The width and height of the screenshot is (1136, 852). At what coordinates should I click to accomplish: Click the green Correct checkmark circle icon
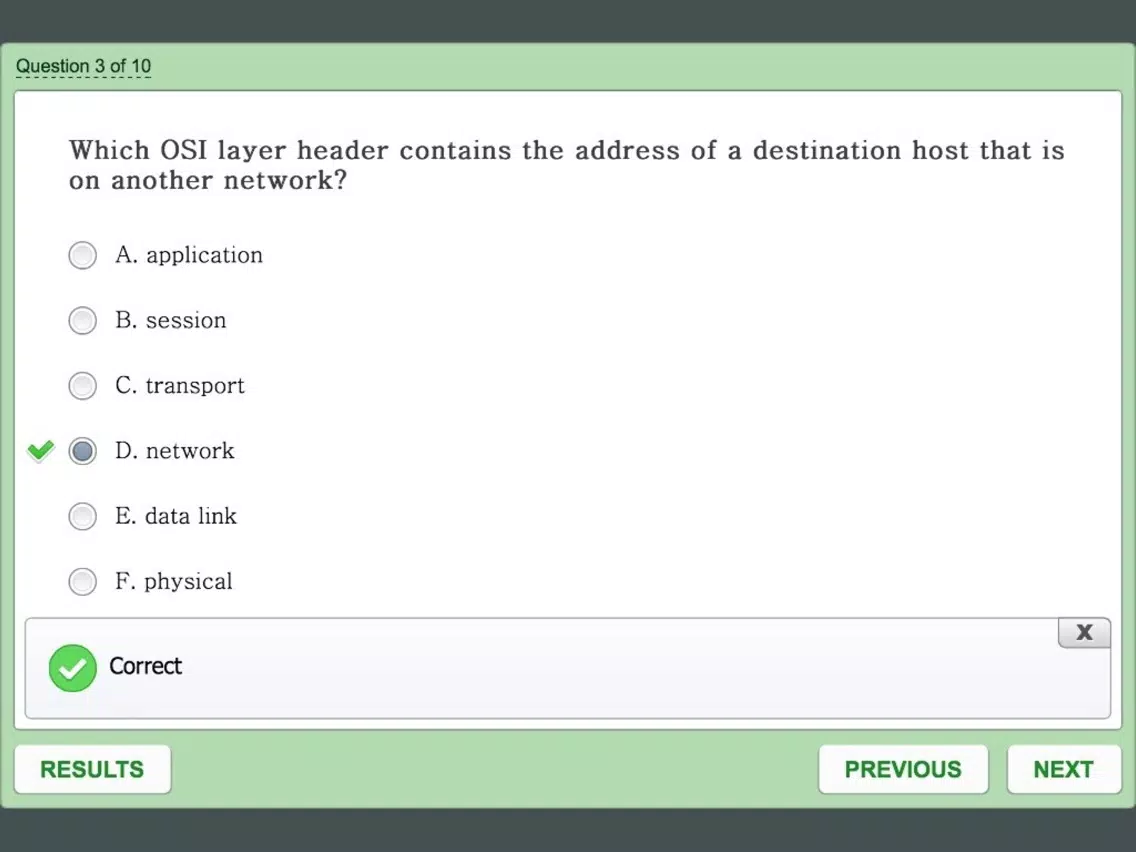72,667
